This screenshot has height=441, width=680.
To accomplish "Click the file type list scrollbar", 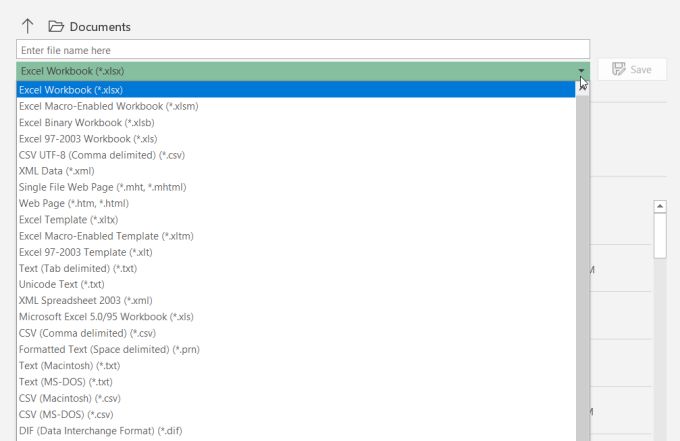I will [582, 261].
